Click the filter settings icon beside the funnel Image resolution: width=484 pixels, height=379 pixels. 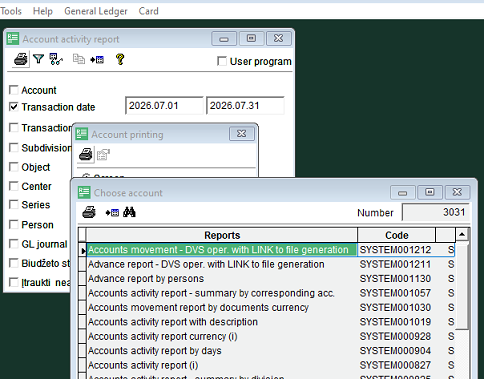point(56,59)
